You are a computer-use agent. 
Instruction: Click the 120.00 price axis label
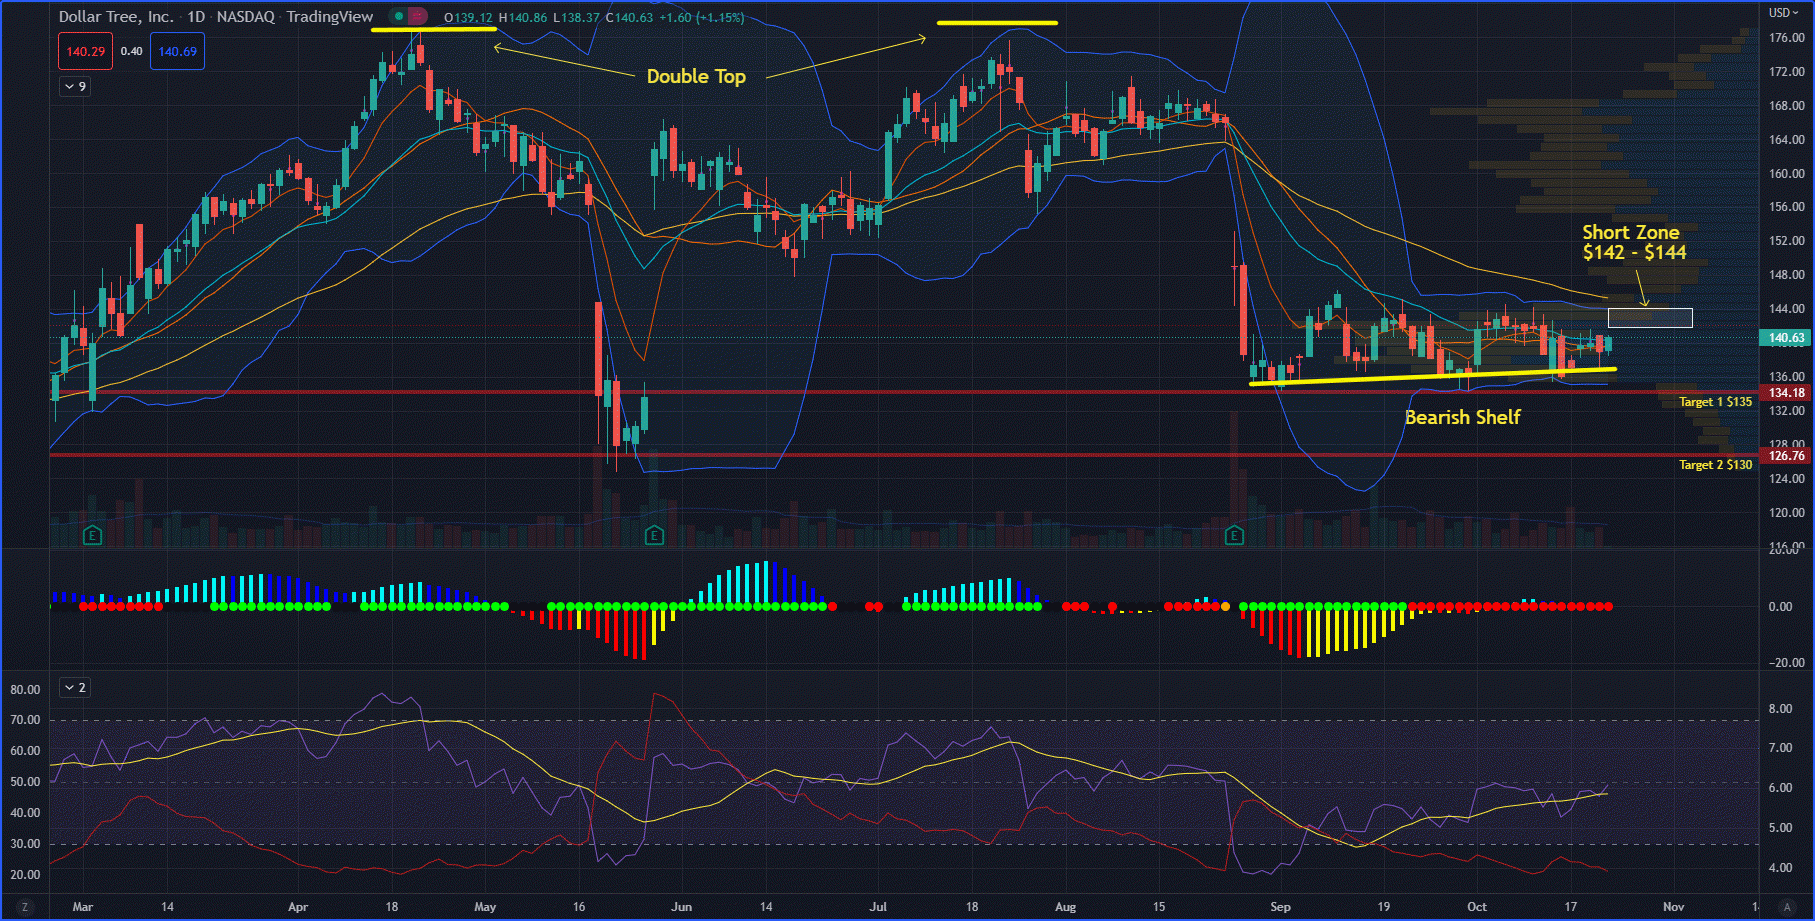coord(1786,513)
